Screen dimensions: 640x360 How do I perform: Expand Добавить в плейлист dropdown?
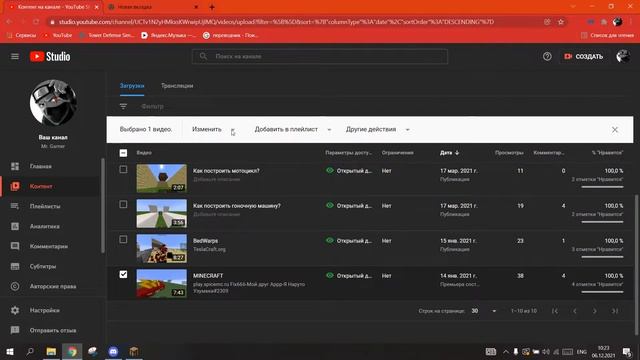(293, 129)
